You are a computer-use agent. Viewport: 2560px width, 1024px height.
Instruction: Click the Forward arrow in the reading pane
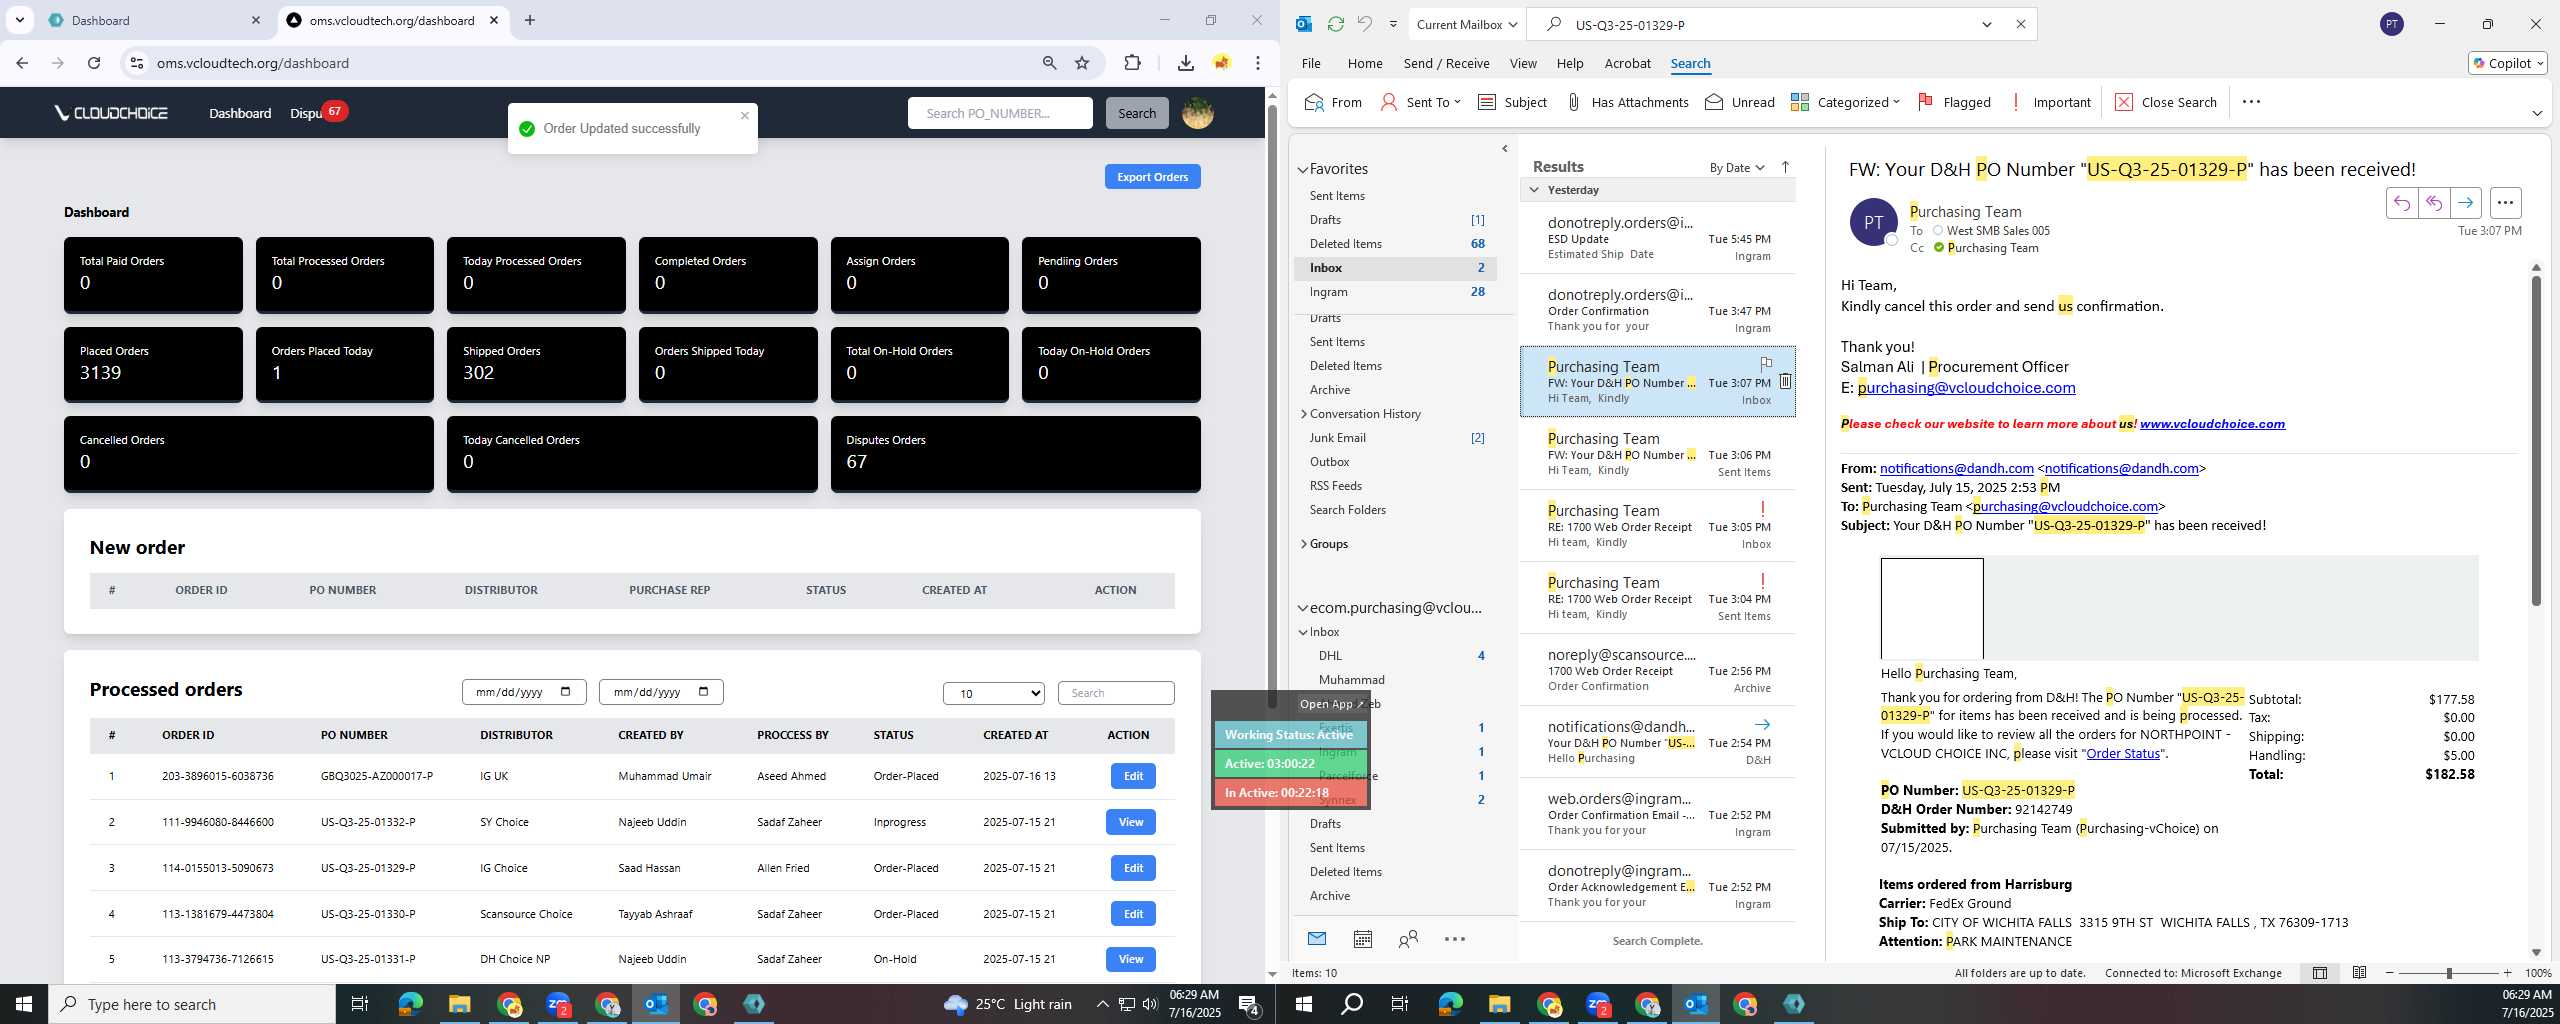[2465, 203]
